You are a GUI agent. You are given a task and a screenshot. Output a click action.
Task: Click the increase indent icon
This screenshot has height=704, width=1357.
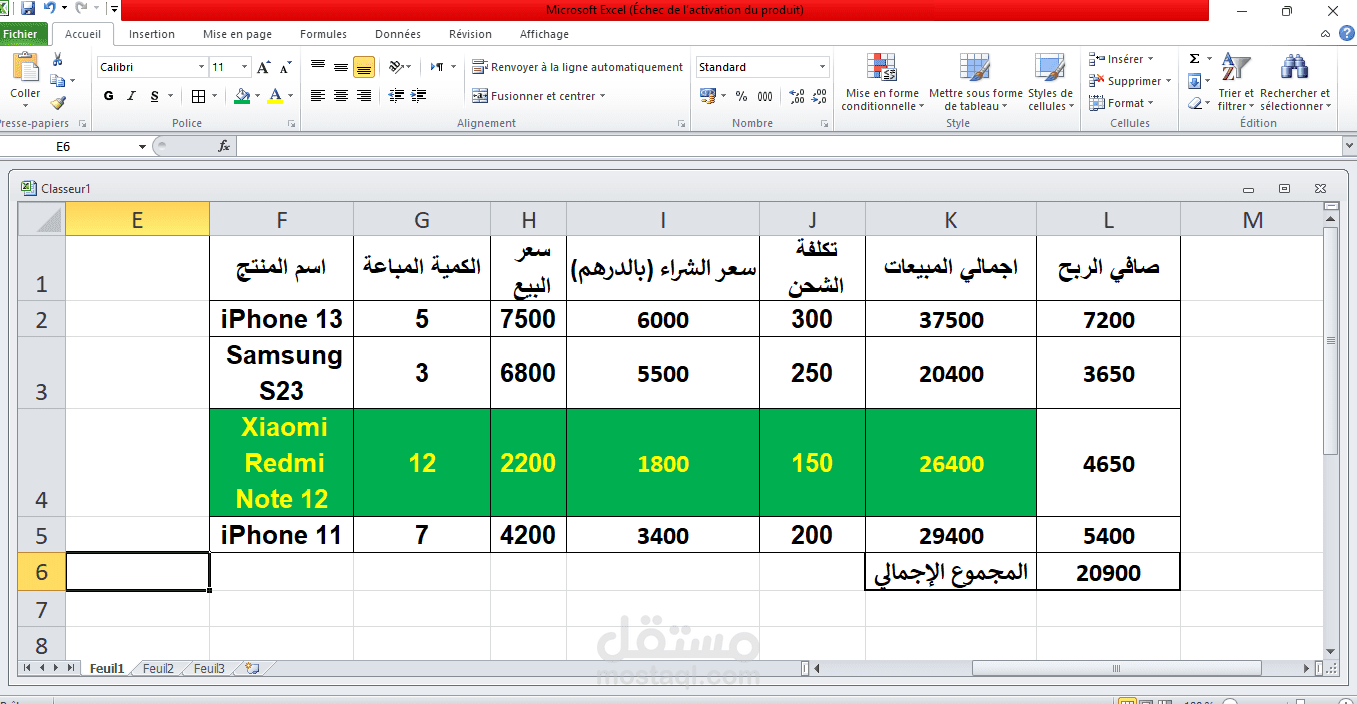pyautogui.click(x=417, y=96)
